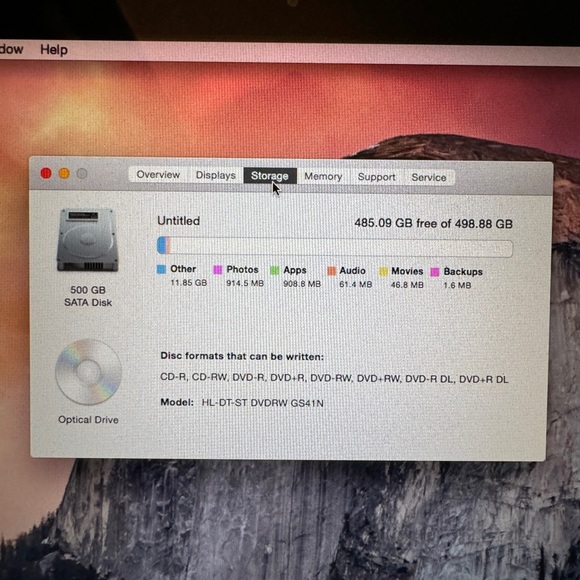Click the 500 GB SATA hard disk icon
The image size is (580, 580).
87,240
